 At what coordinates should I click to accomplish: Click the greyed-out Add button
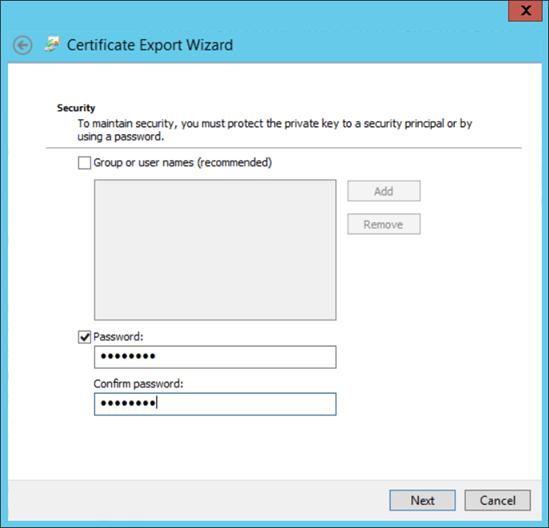(x=384, y=191)
